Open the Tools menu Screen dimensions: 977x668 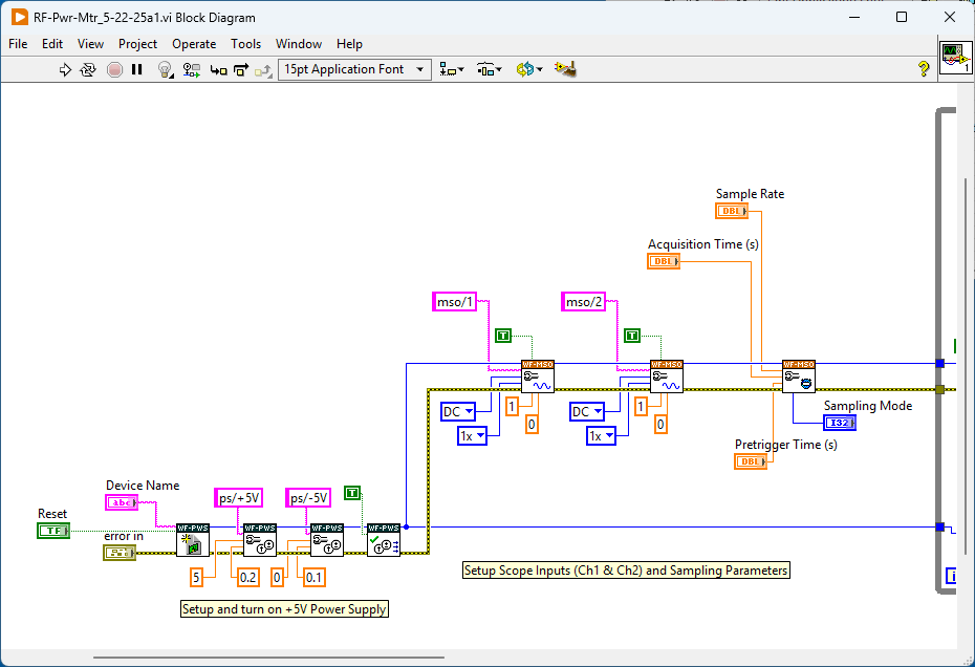(246, 44)
